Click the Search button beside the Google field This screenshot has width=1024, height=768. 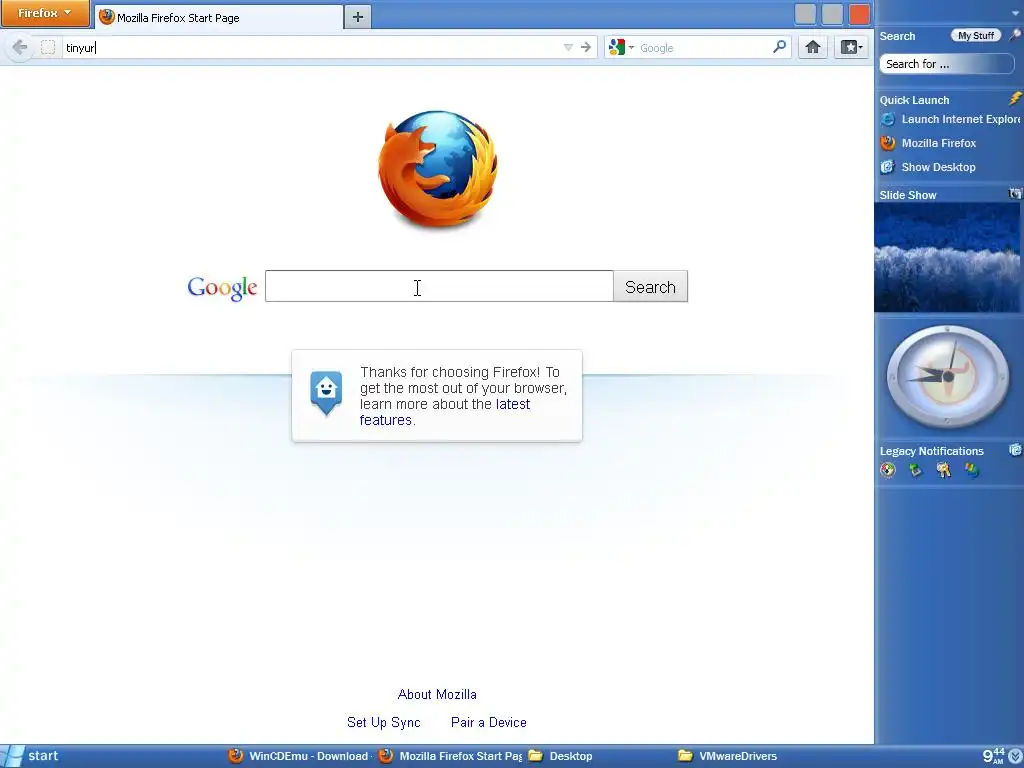pyautogui.click(x=650, y=287)
